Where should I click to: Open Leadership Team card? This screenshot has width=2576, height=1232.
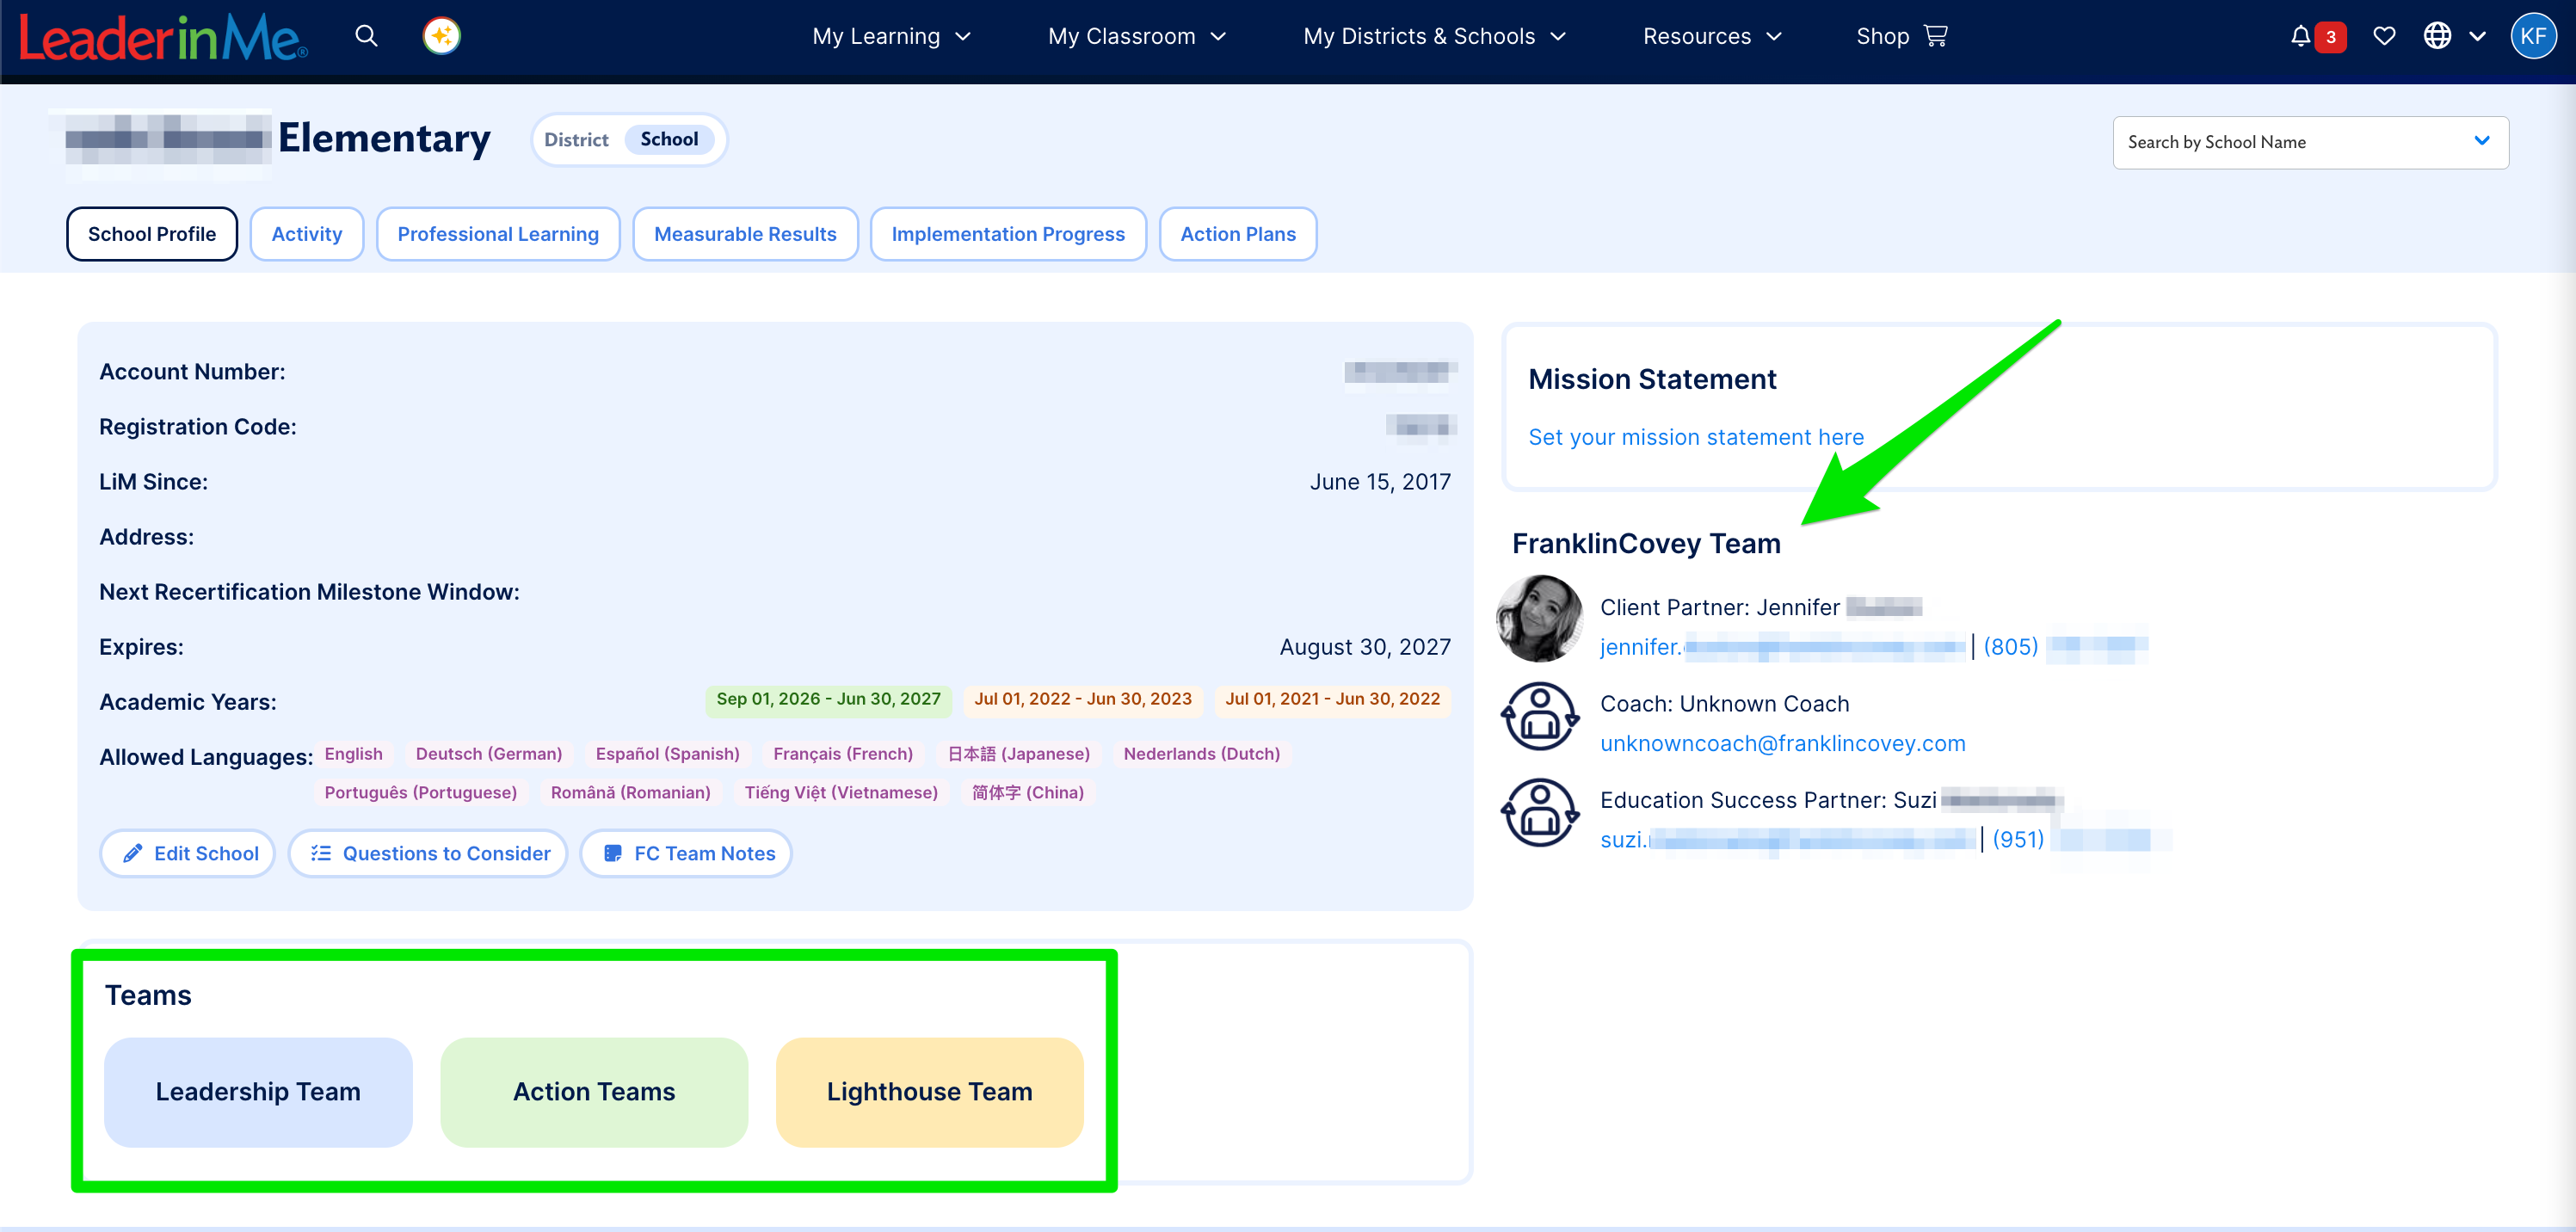coord(258,1092)
